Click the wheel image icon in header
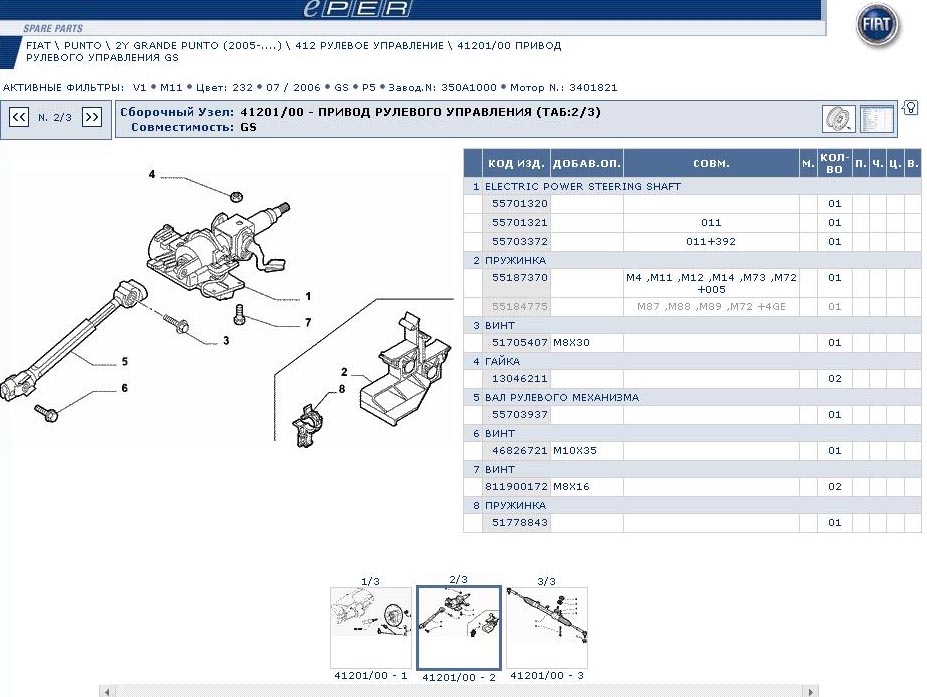 837,119
